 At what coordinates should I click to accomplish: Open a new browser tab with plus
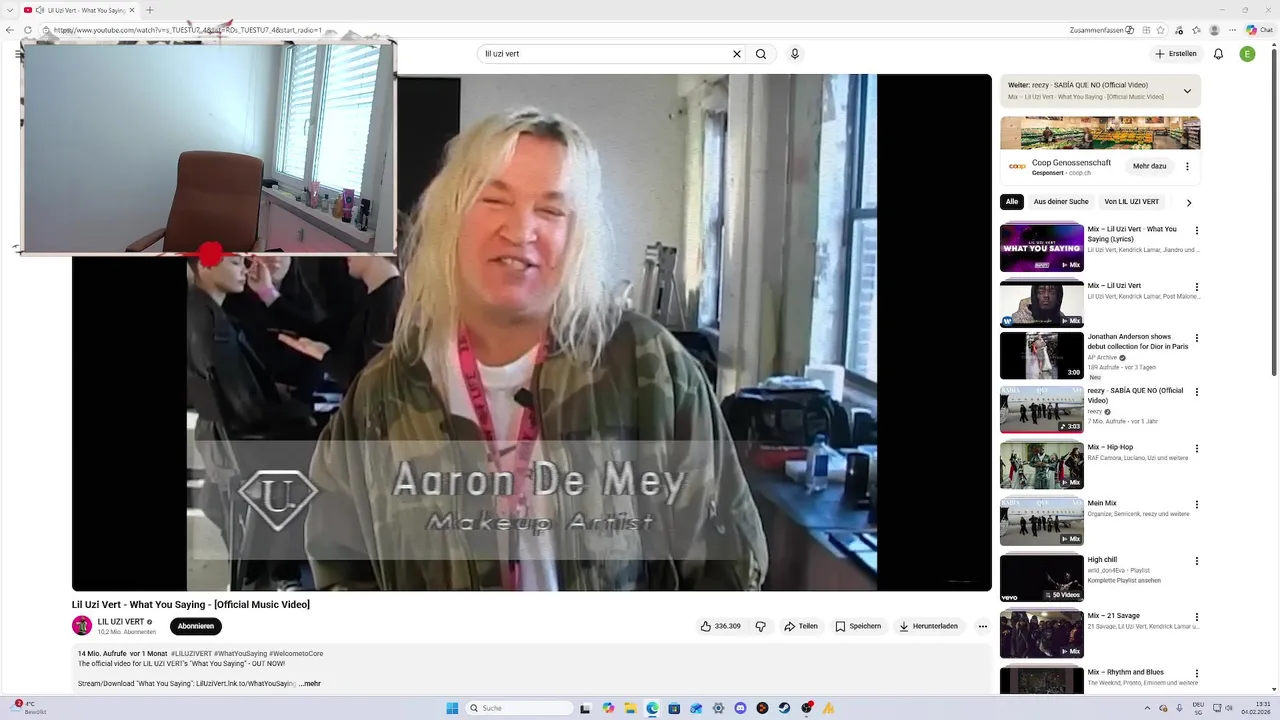(x=150, y=10)
